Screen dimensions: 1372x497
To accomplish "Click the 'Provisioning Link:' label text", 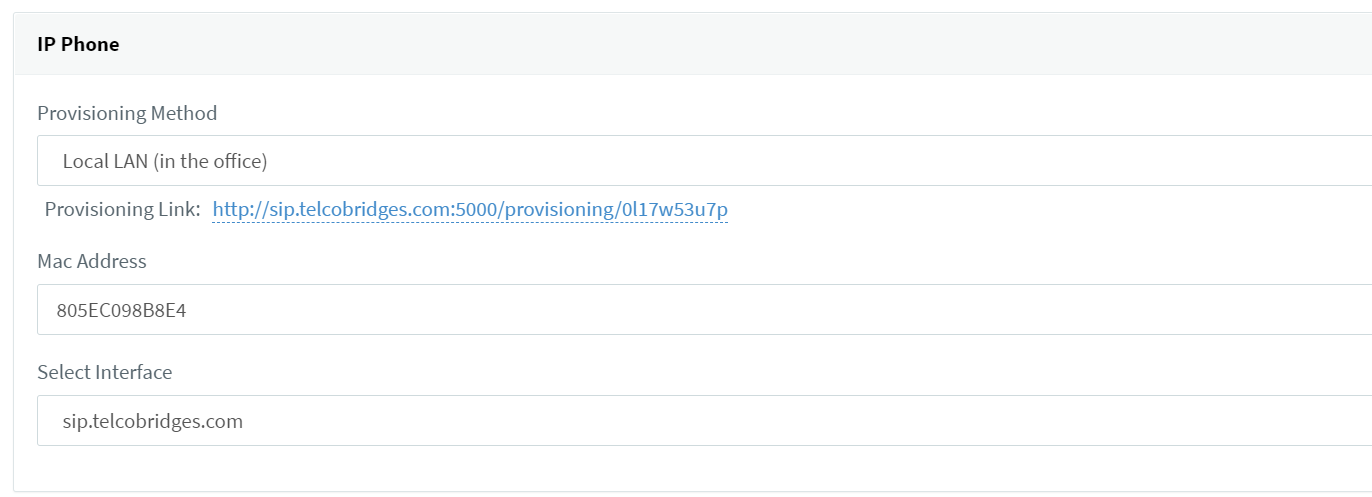I will click(x=123, y=210).
